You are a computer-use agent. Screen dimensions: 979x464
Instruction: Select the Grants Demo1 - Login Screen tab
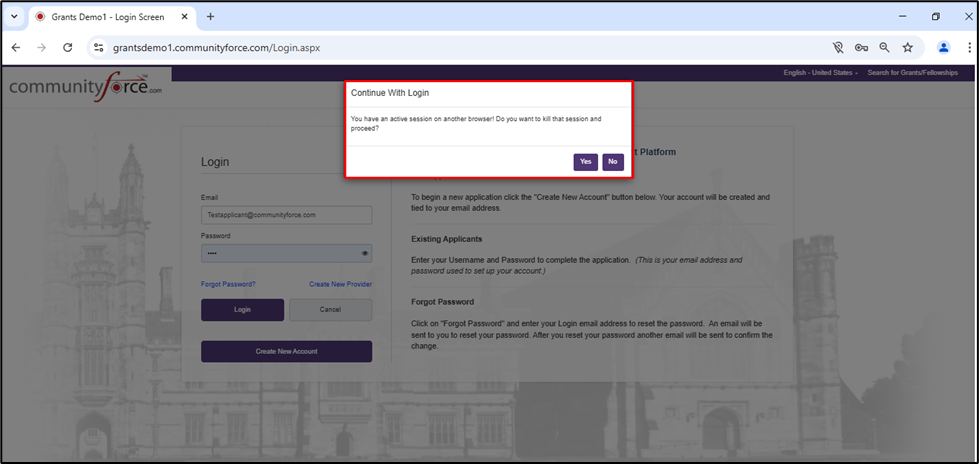100,17
